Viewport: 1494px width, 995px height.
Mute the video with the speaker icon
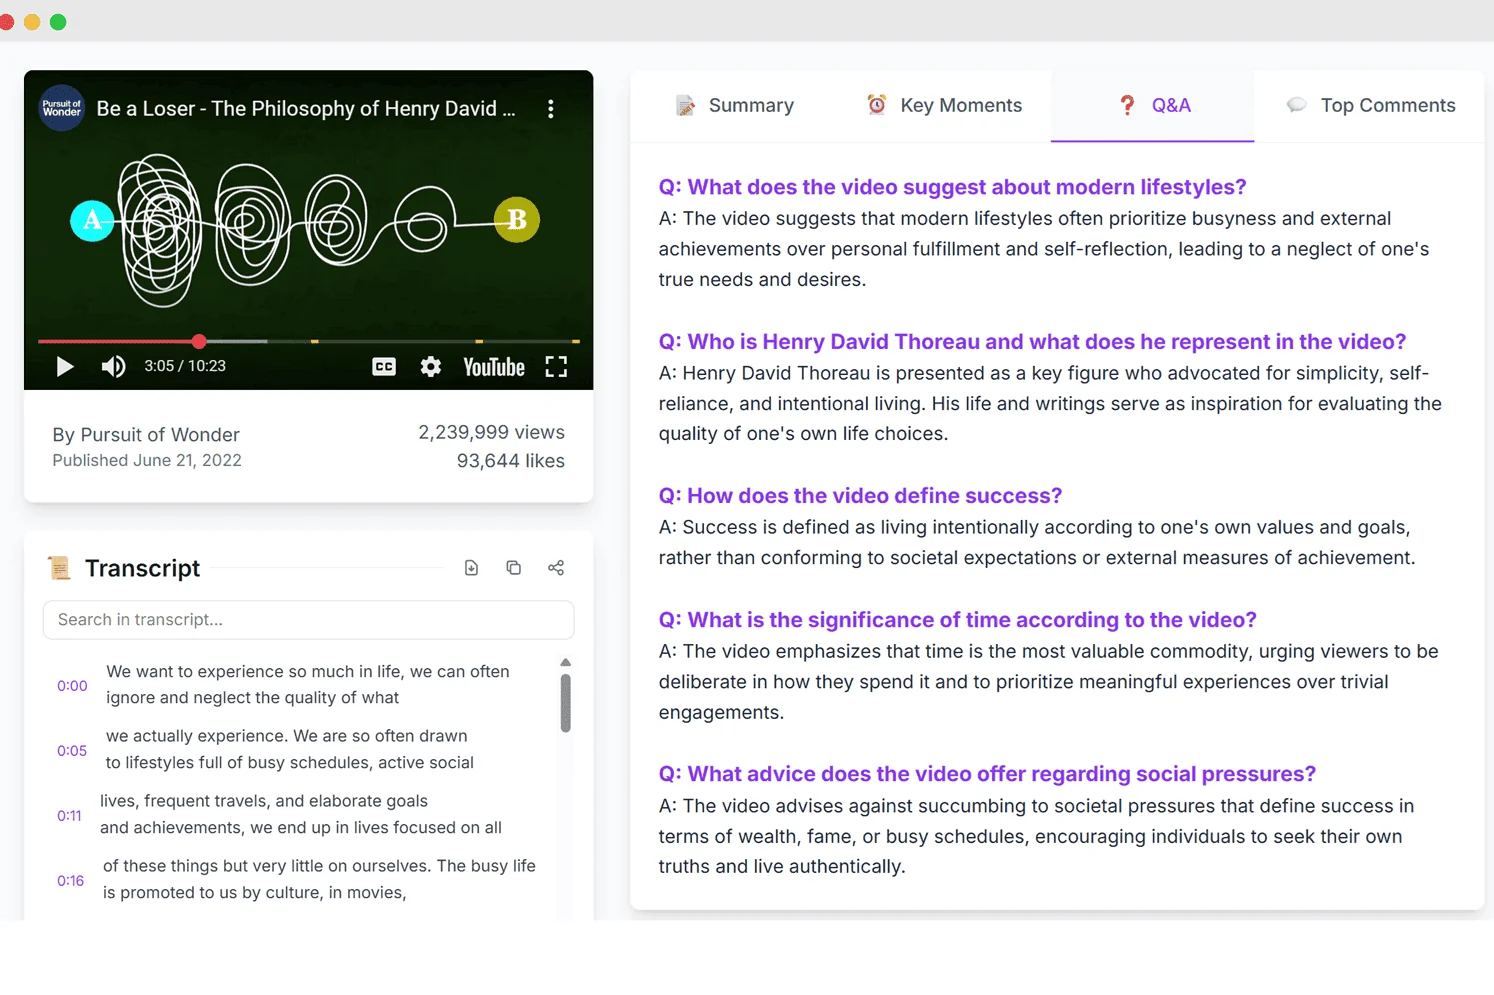point(113,366)
